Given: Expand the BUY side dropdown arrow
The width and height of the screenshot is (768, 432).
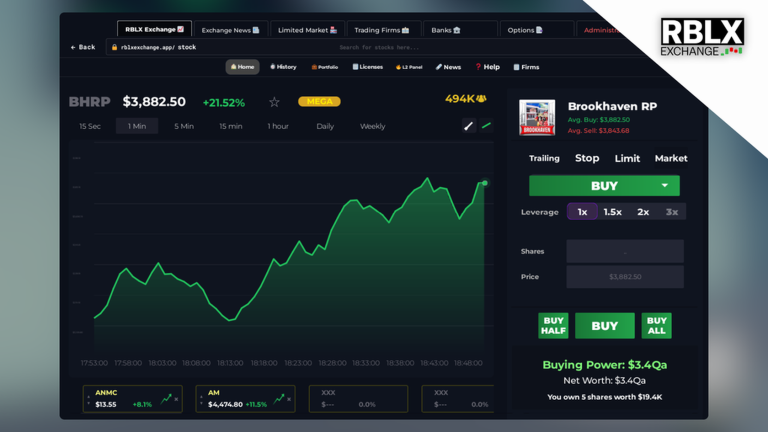Looking at the screenshot, I should point(665,186).
